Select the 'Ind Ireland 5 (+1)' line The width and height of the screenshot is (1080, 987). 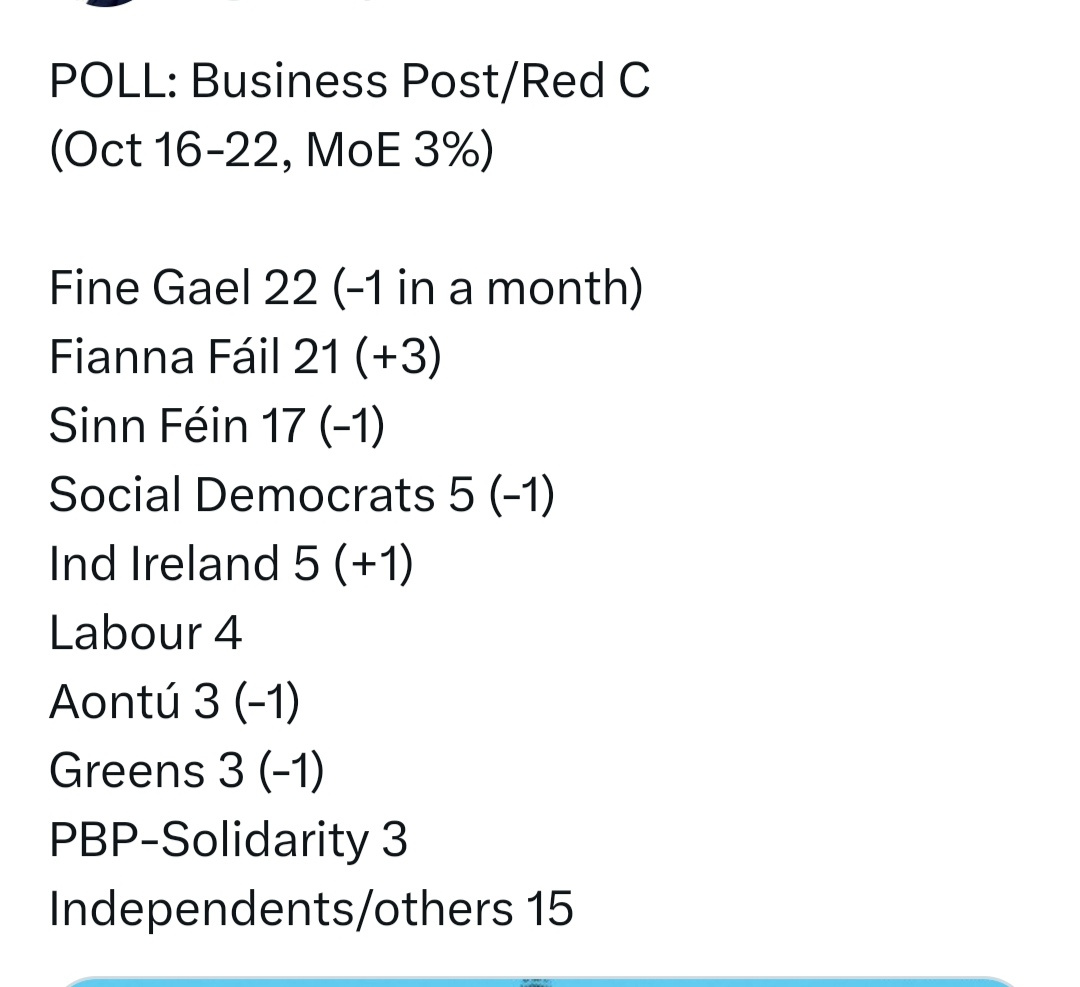coord(231,563)
